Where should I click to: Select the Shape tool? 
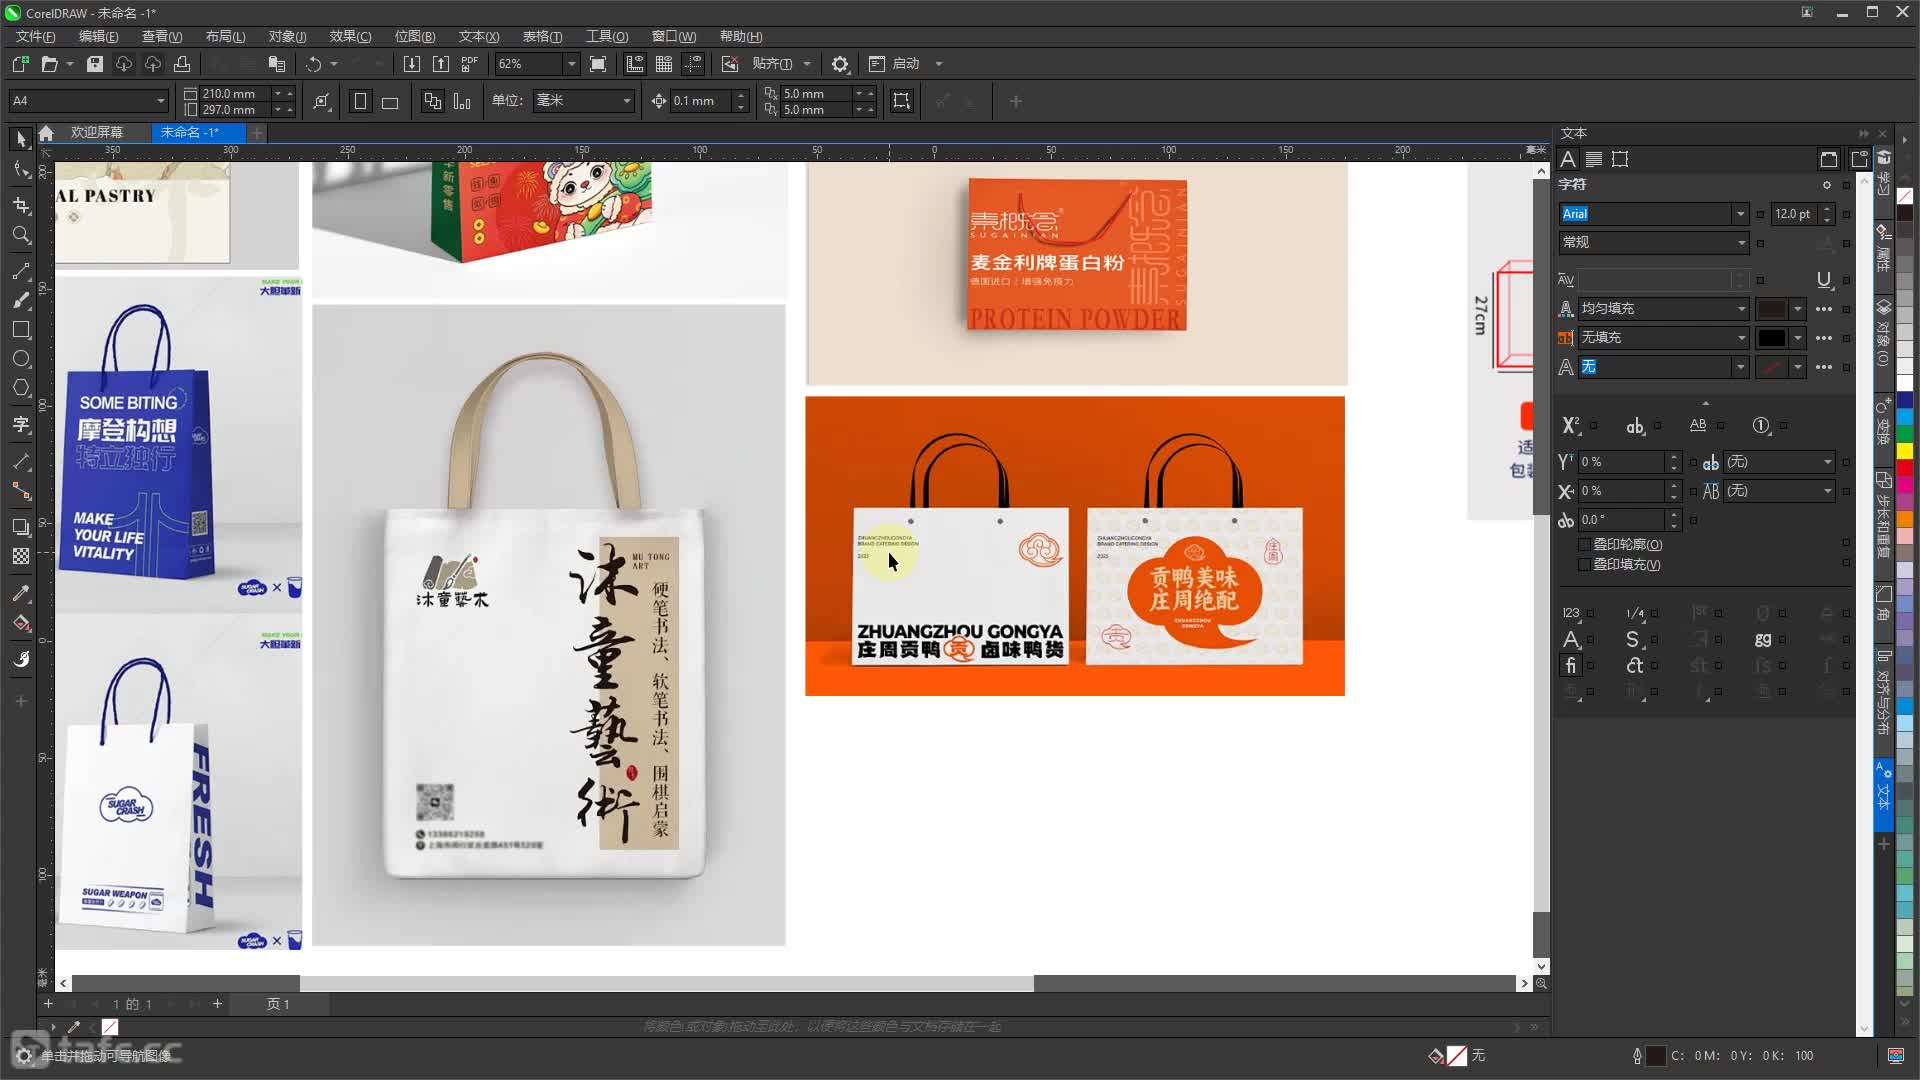[x=21, y=170]
